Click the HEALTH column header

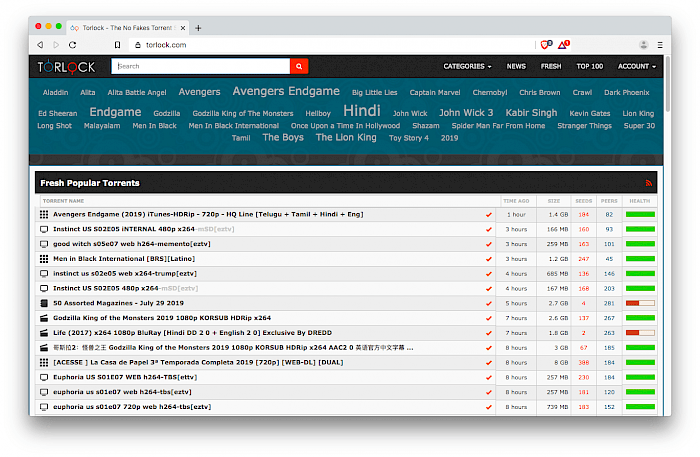(639, 201)
